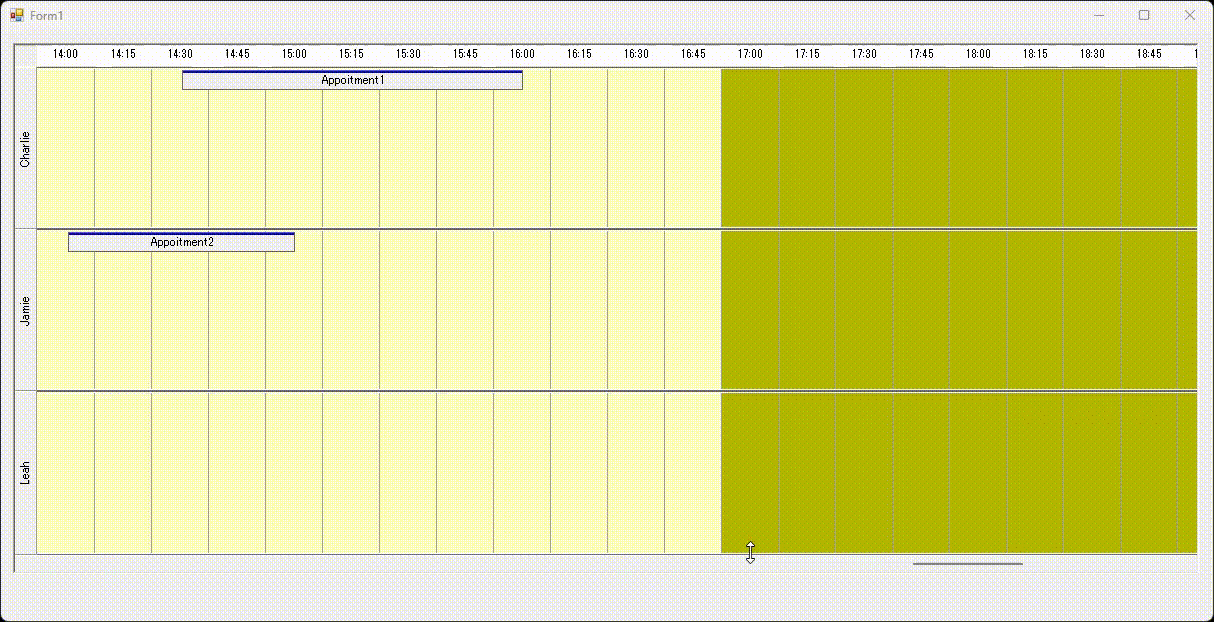The image size is (1214, 622).
Task: Click Charlie's dark 17:00 time slot
Action: 750,148
